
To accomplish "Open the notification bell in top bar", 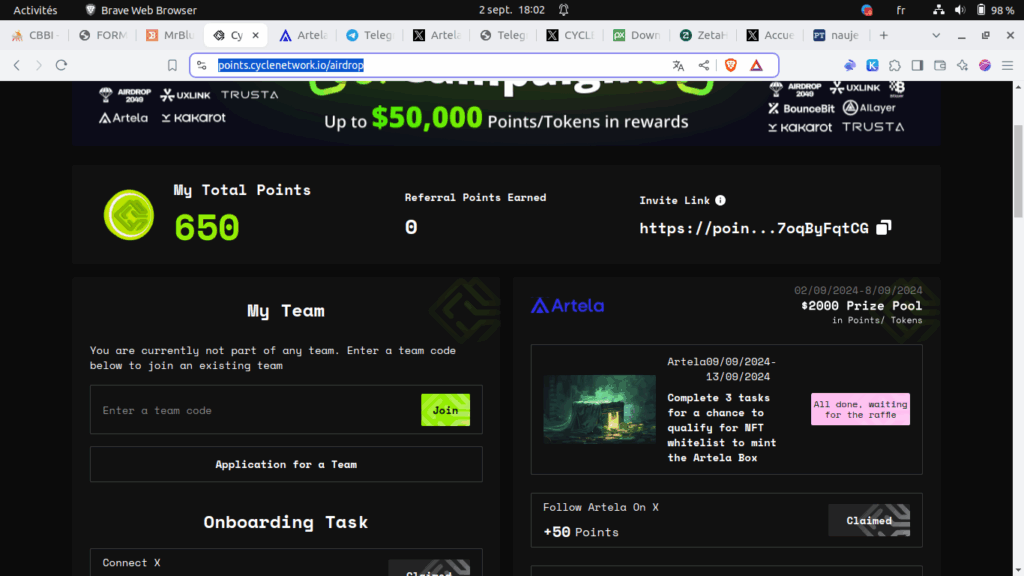I will pyautogui.click(x=564, y=10).
